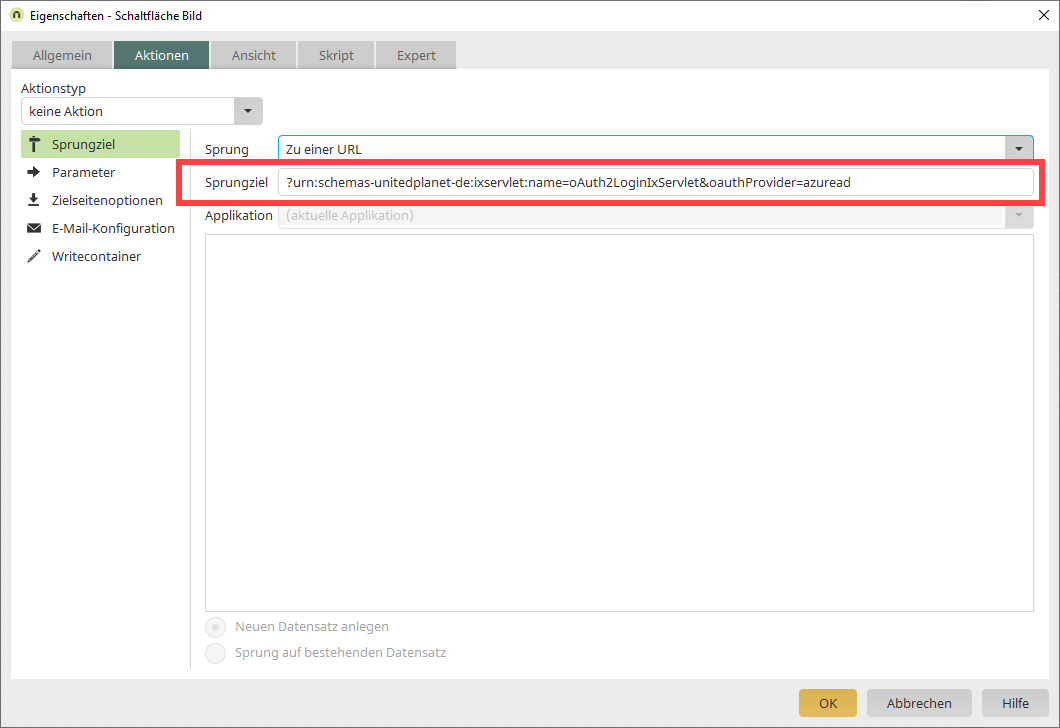Switch to the Allgemein tab
The height and width of the screenshot is (728, 1060).
point(62,55)
